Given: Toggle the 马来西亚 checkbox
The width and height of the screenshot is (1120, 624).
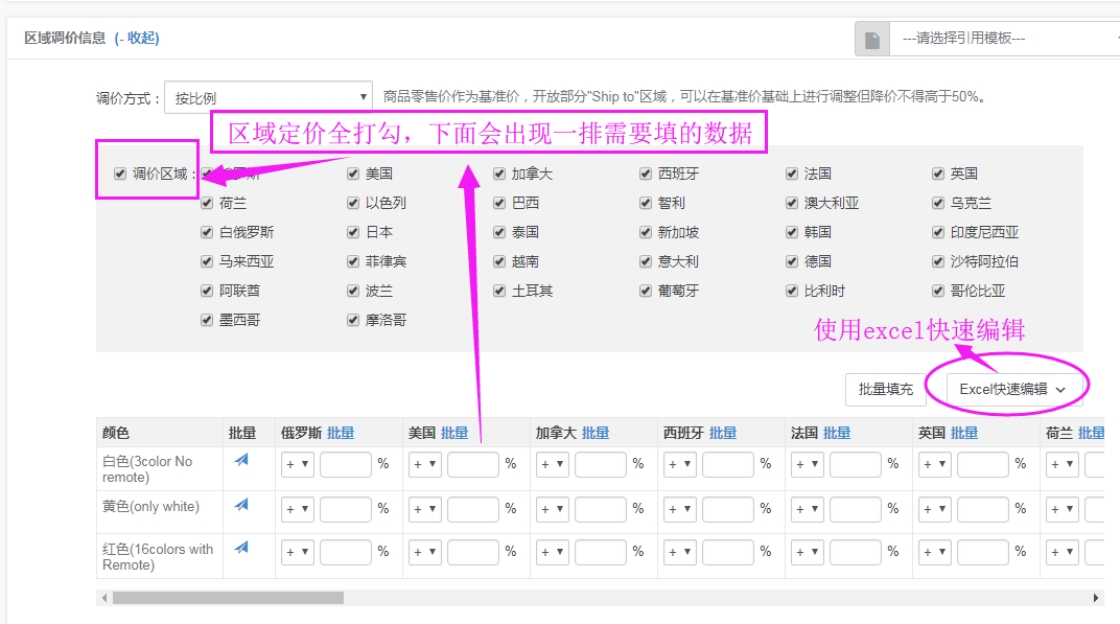Looking at the screenshot, I should pyautogui.click(x=207, y=261).
